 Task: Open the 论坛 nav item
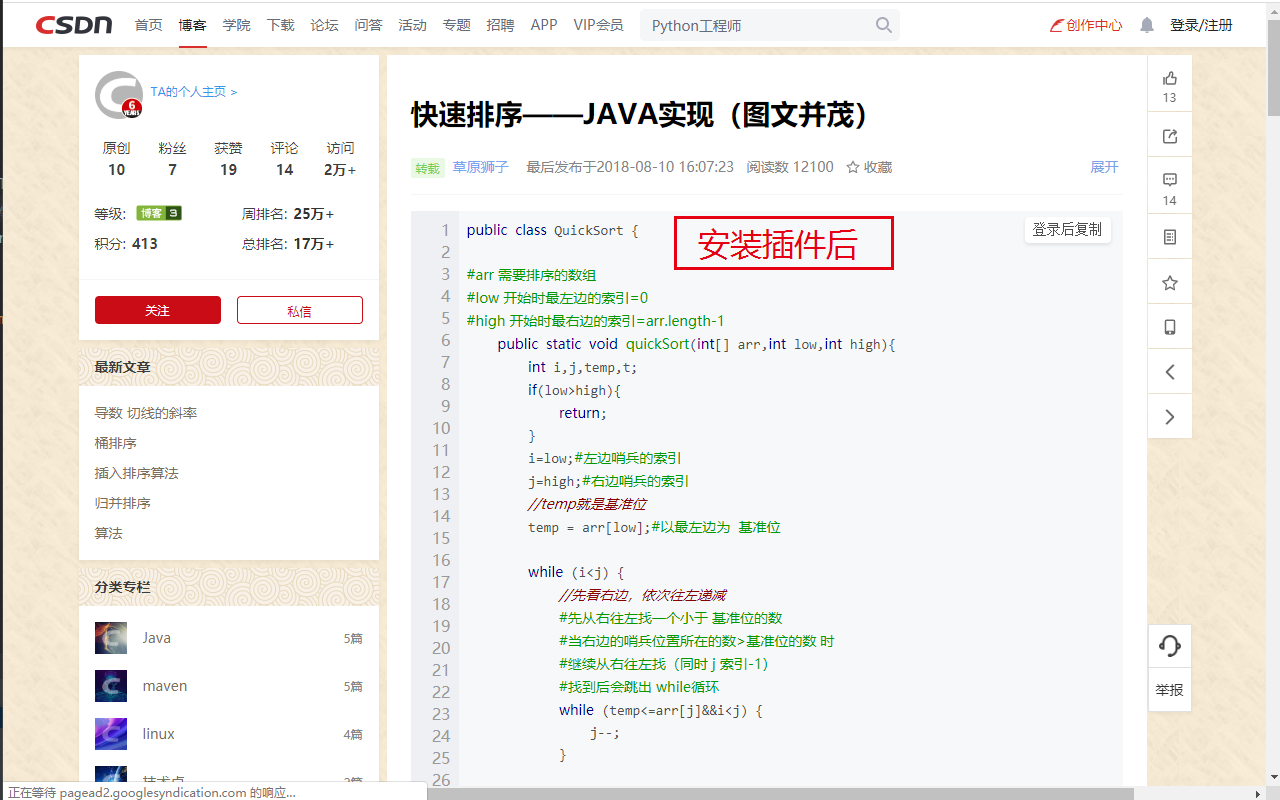point(324,25)
